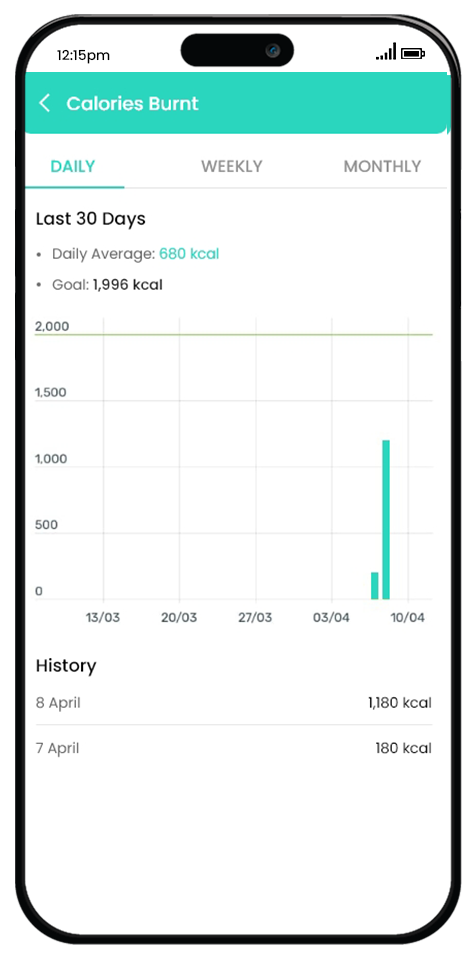Tap the Calories Burnt header title

(x=132, y=103)
